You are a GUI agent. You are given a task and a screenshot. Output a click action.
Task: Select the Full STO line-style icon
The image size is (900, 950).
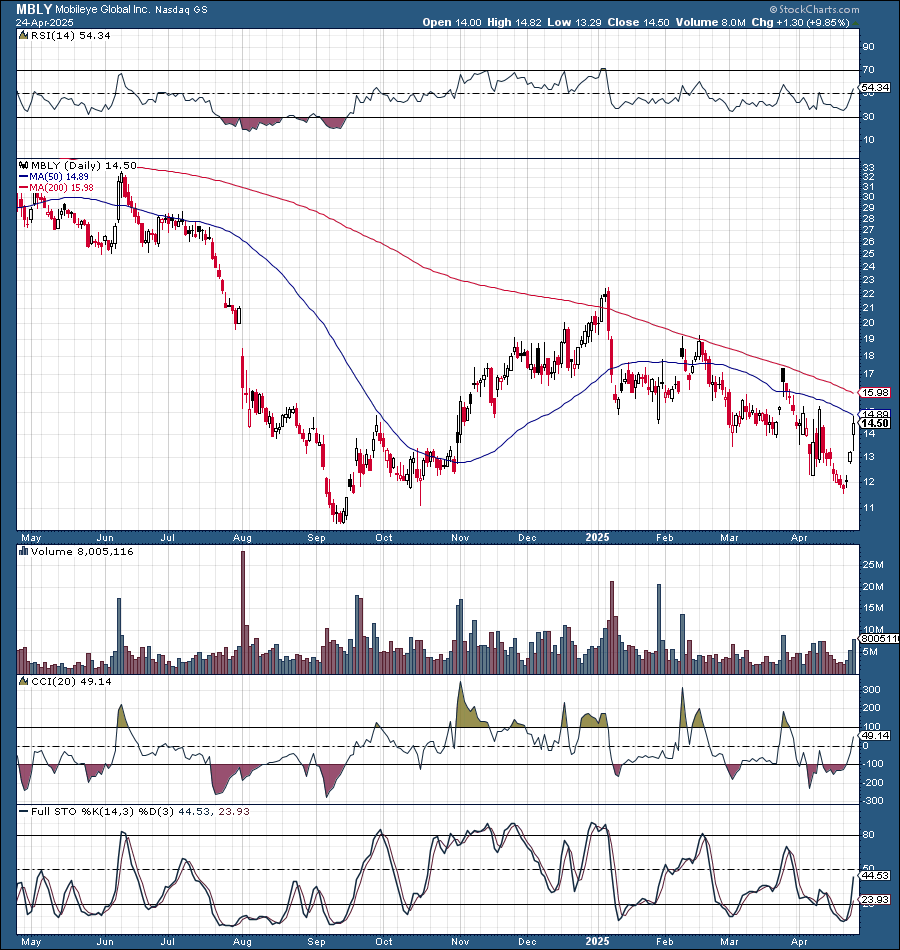22,812
